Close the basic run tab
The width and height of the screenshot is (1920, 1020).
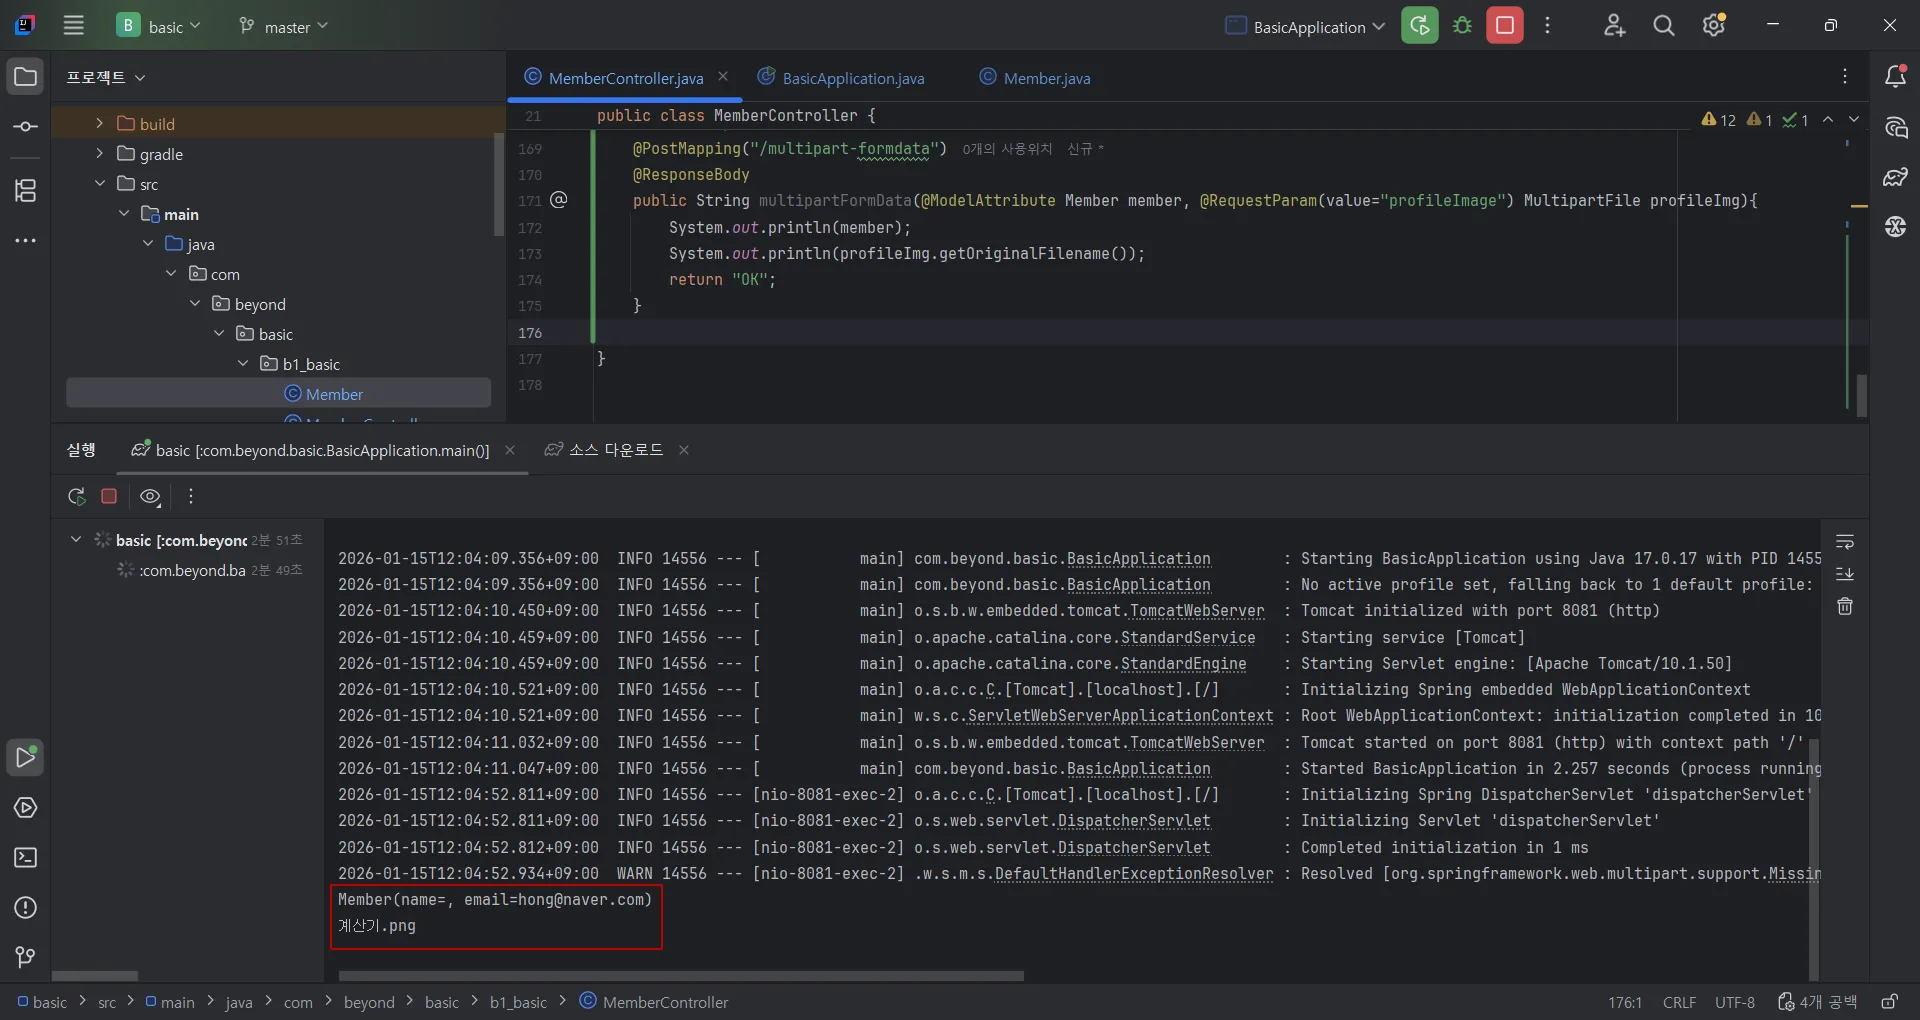(x=510, y=450)
